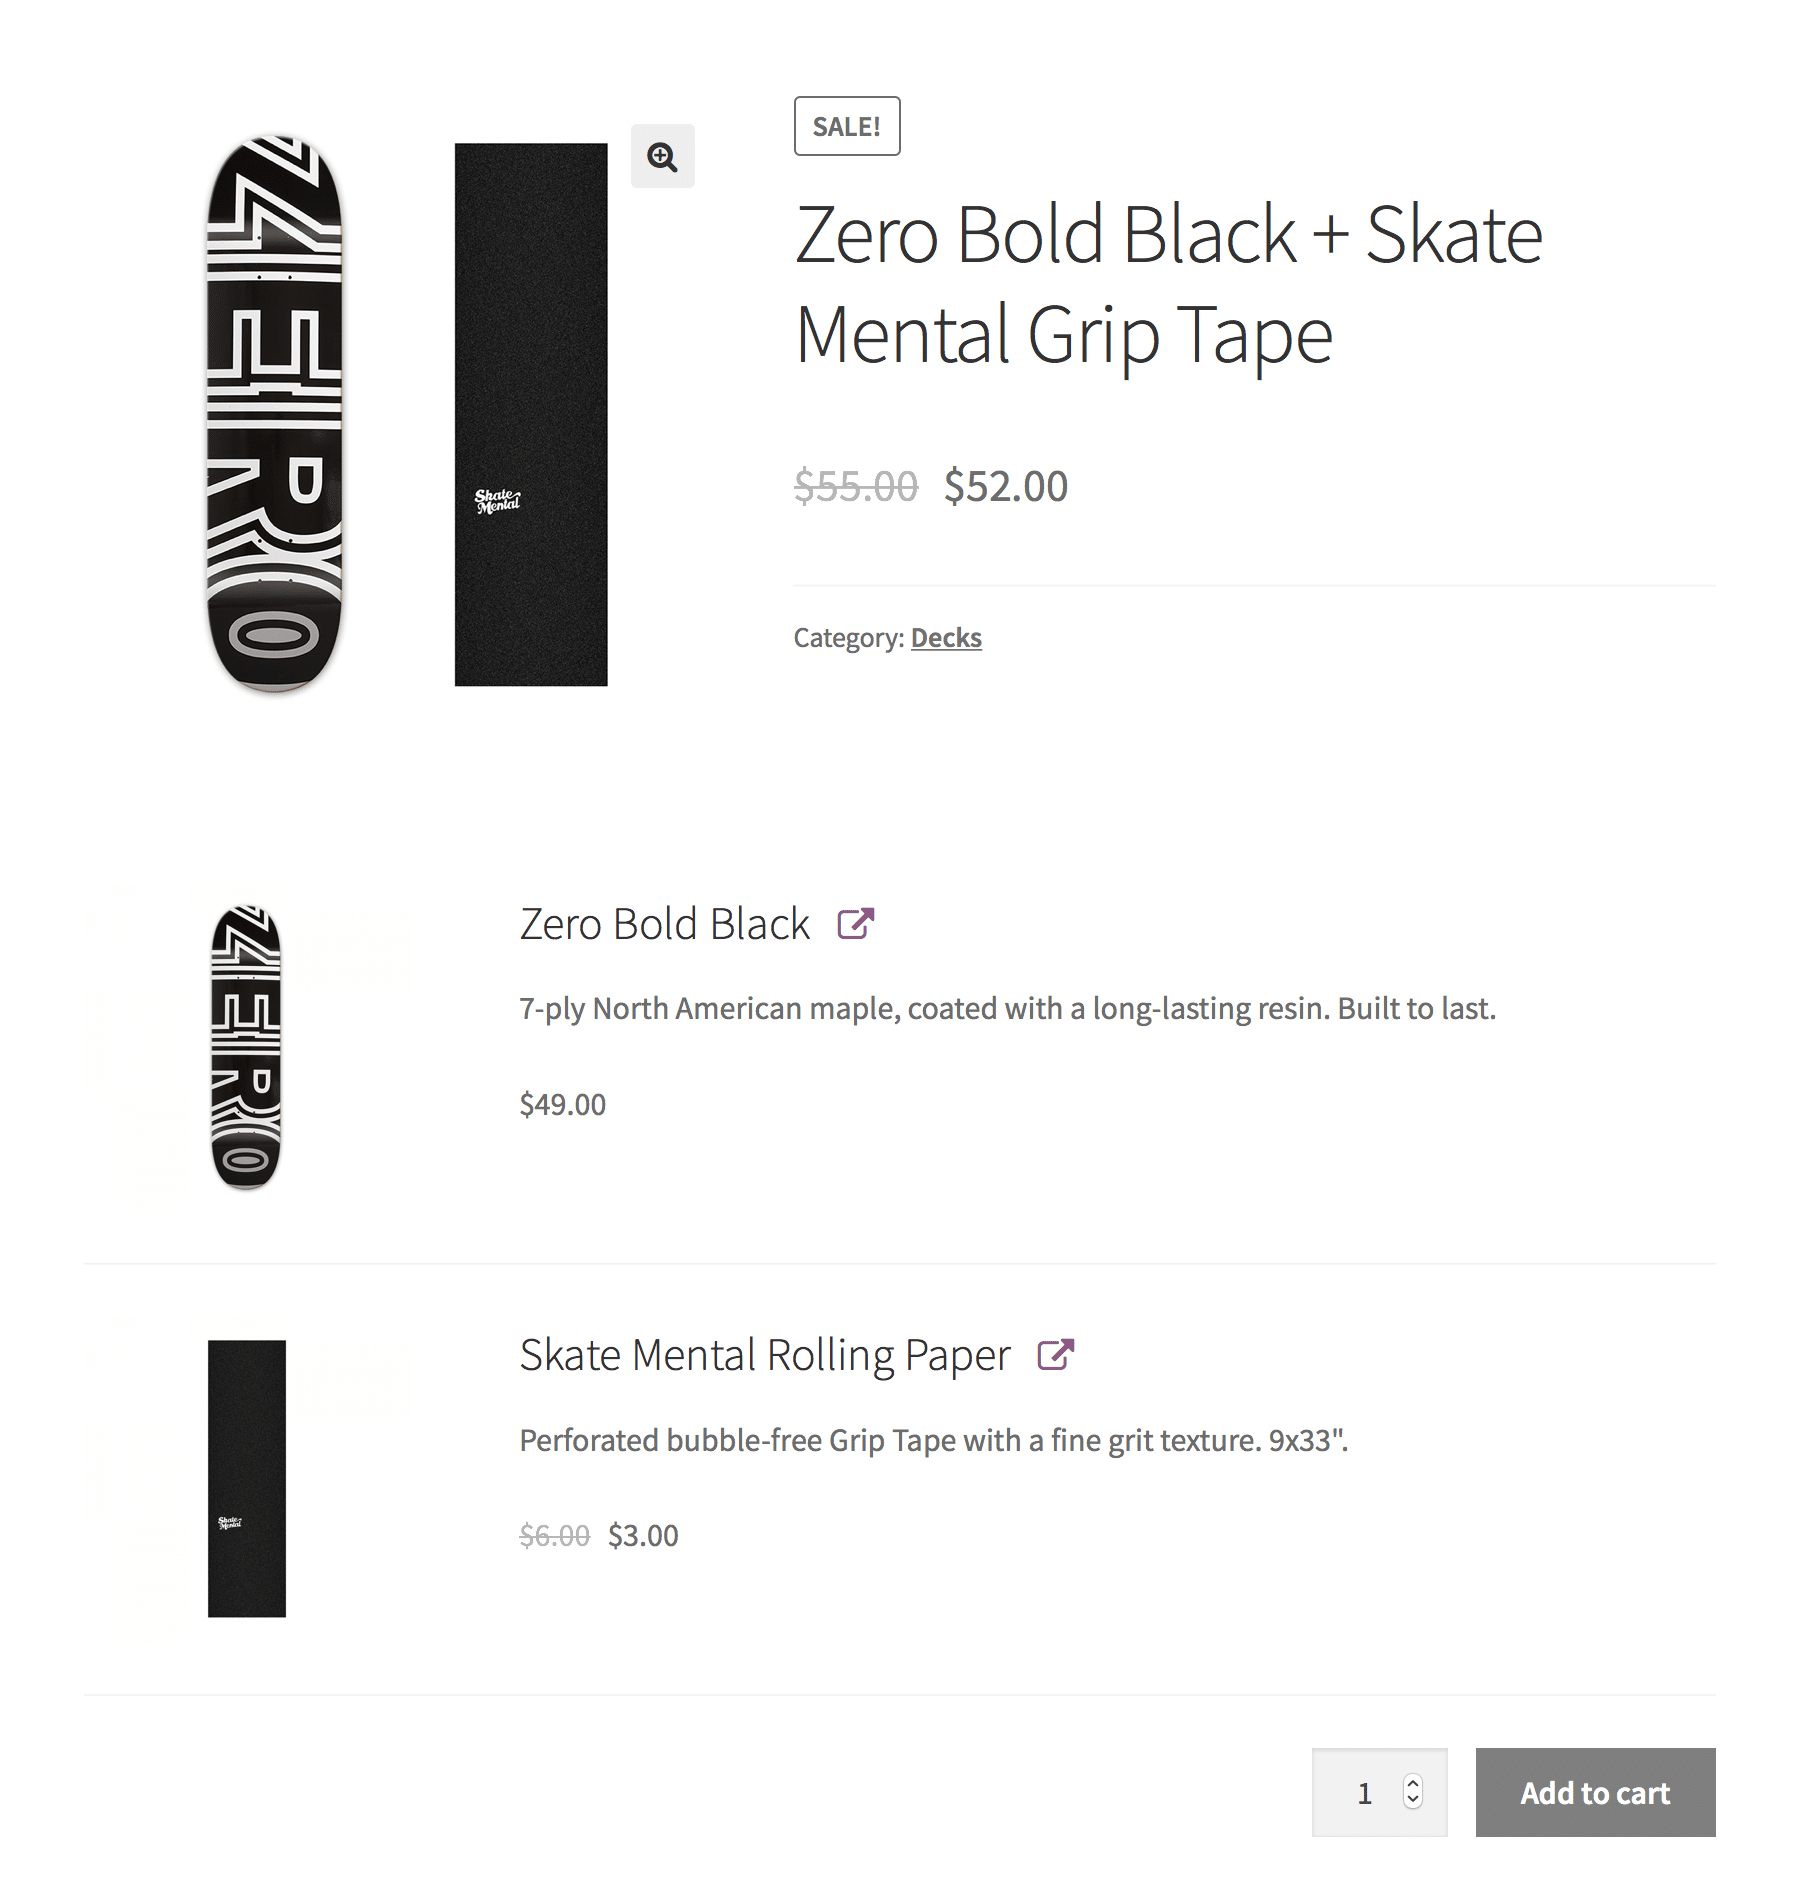1800x1901 pixels.
Task: Click the $52.00 sale price
Action: [1006, 486]
